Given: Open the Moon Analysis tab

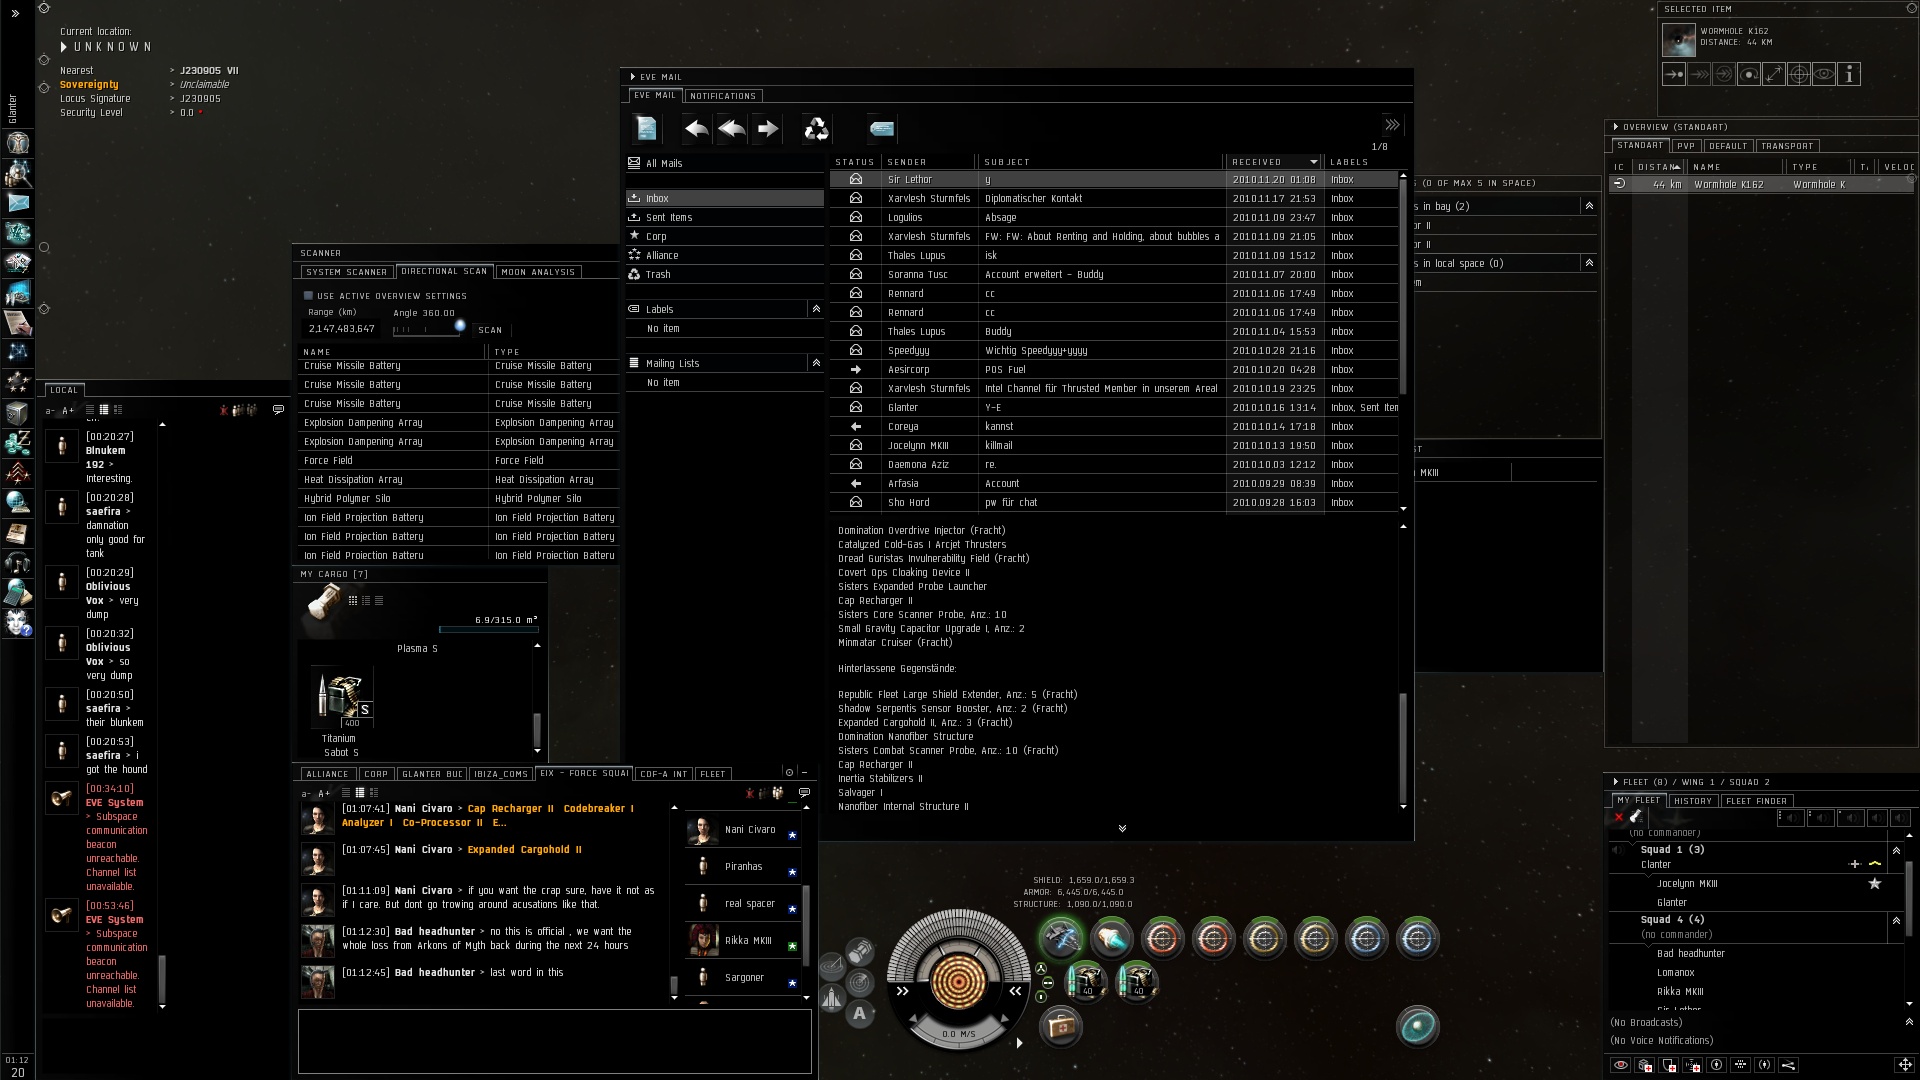Looking at the screenshot, I should (x=538, y=272).
